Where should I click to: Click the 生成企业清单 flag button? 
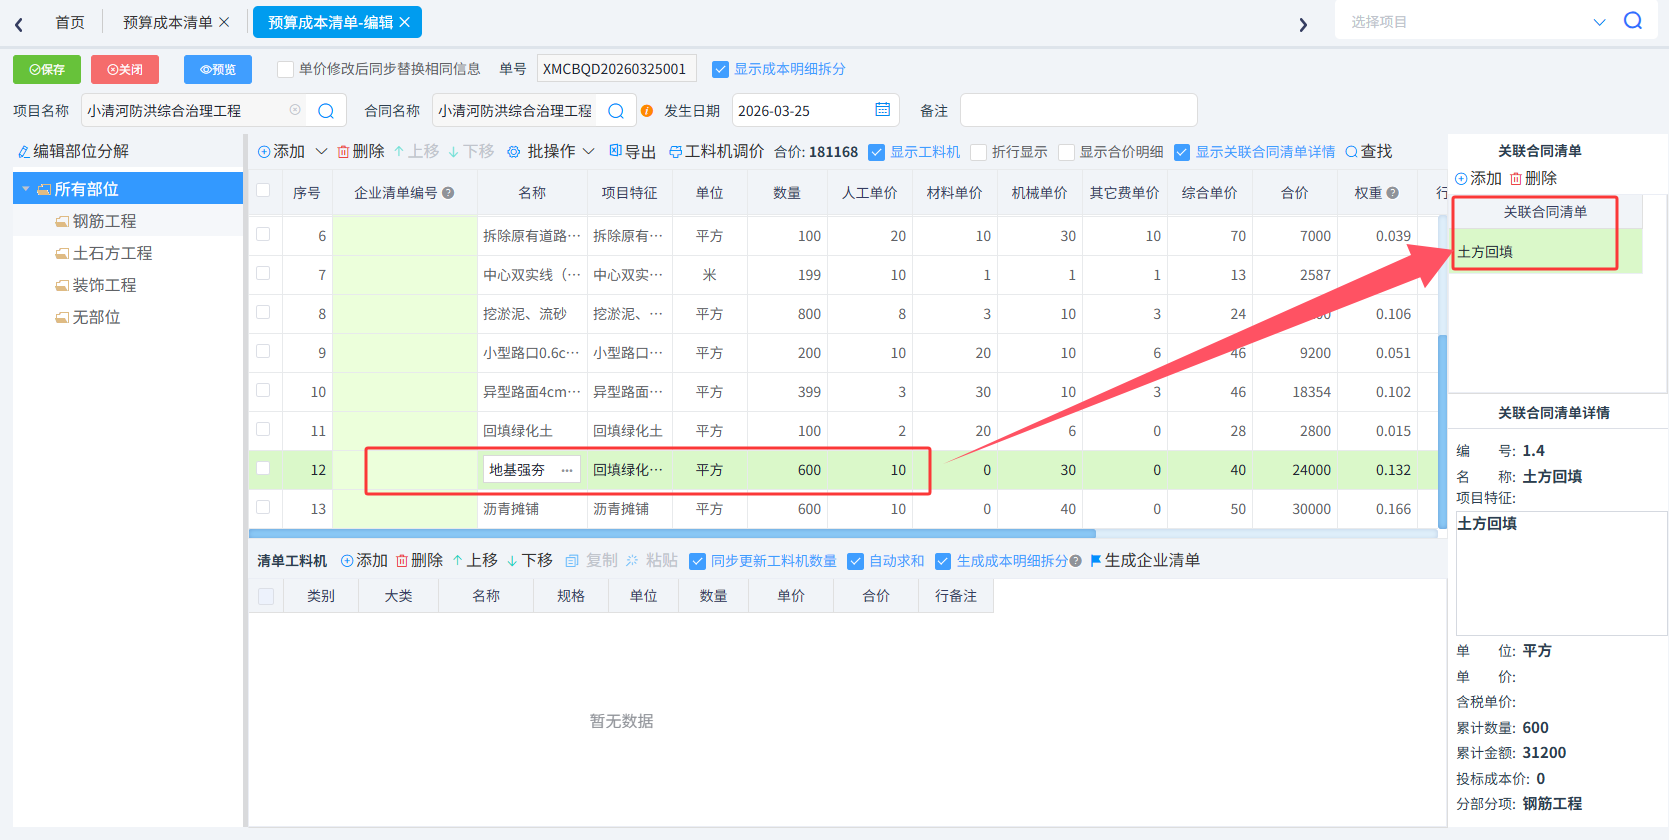click(x=1145, y=561)
